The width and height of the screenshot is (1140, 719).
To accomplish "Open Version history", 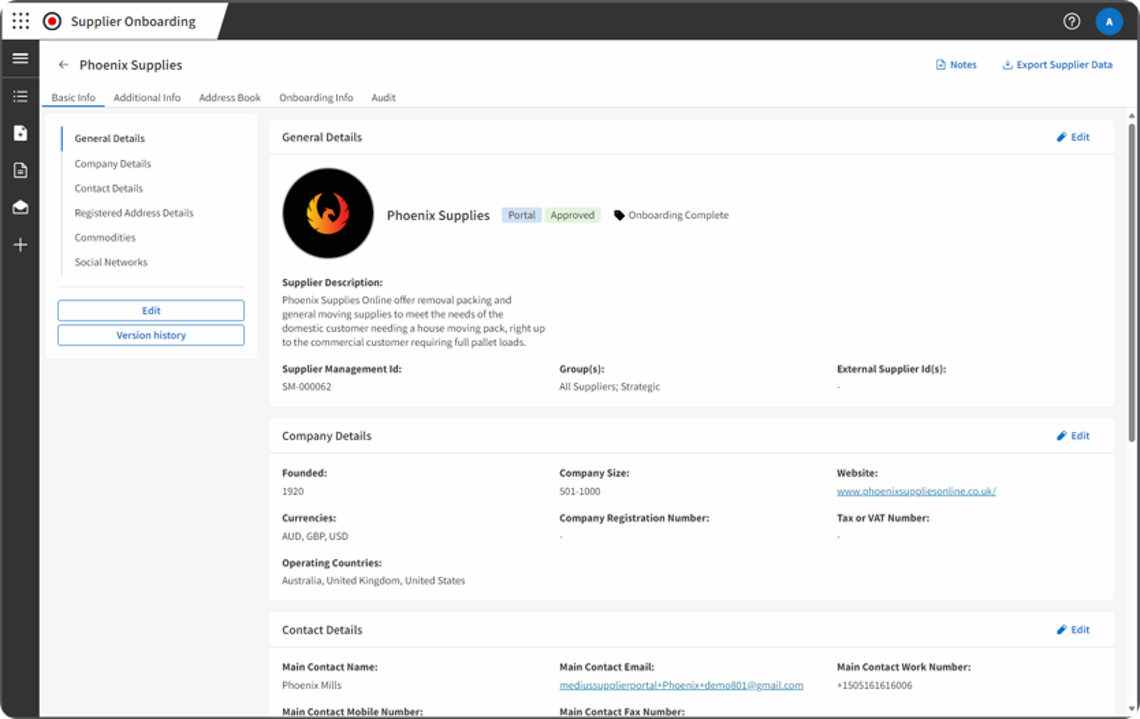I will tap(151, 335).
